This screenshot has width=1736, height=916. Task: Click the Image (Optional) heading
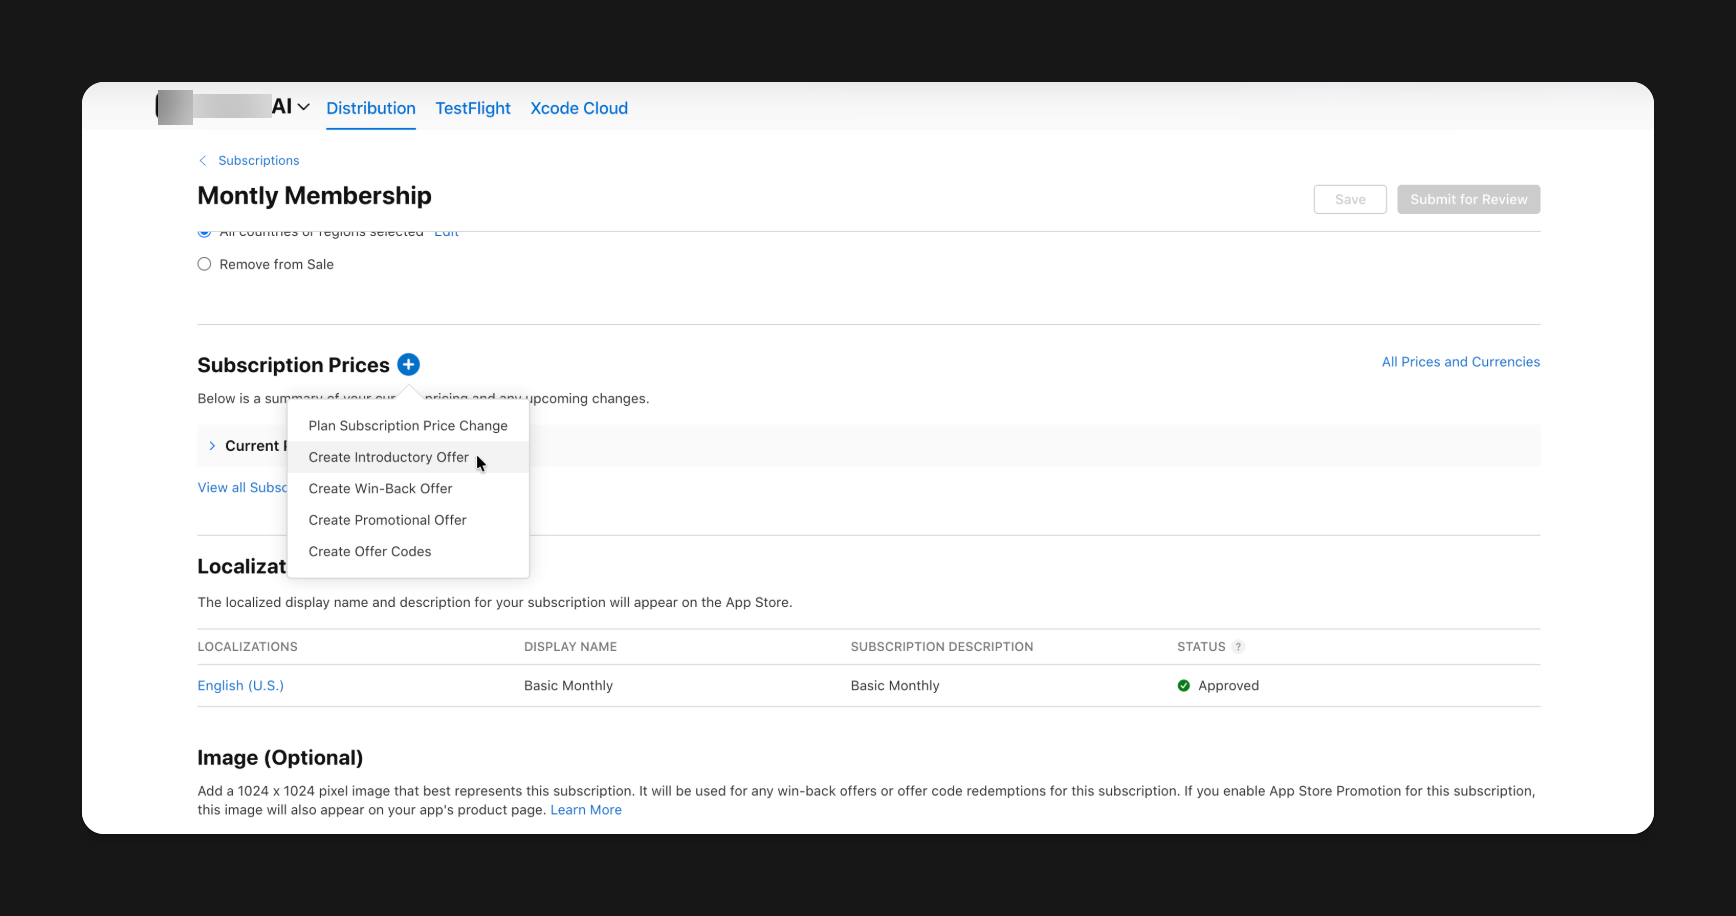(280, 758)
